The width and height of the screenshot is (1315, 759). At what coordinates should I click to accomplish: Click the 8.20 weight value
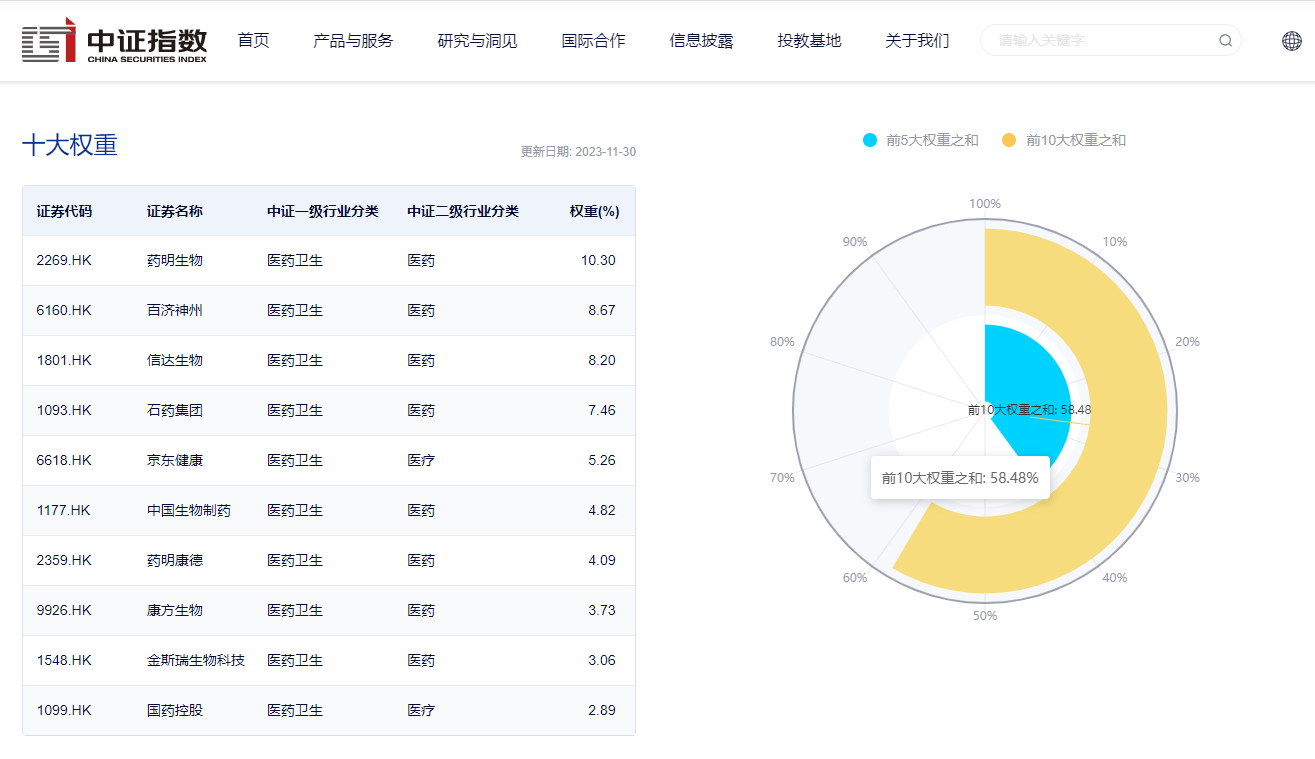tap(602, 360)
